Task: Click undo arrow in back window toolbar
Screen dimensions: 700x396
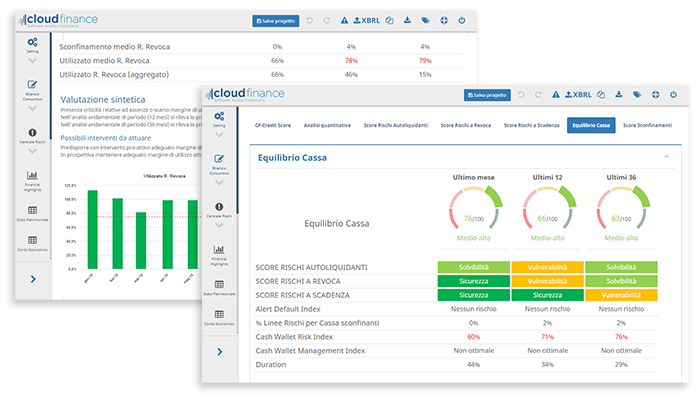Action: pos(309,21)
